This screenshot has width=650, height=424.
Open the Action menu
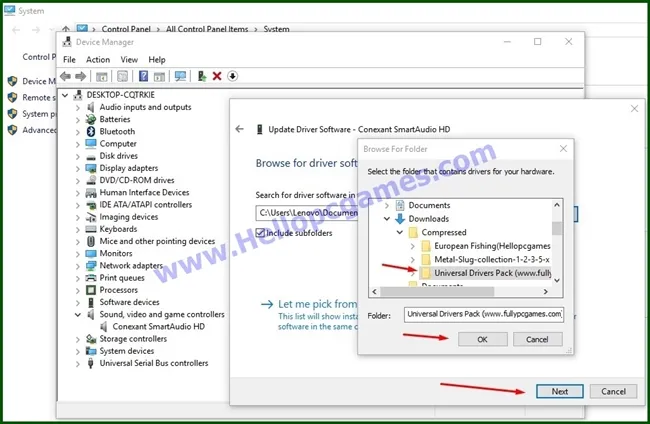tap(98, 60)
